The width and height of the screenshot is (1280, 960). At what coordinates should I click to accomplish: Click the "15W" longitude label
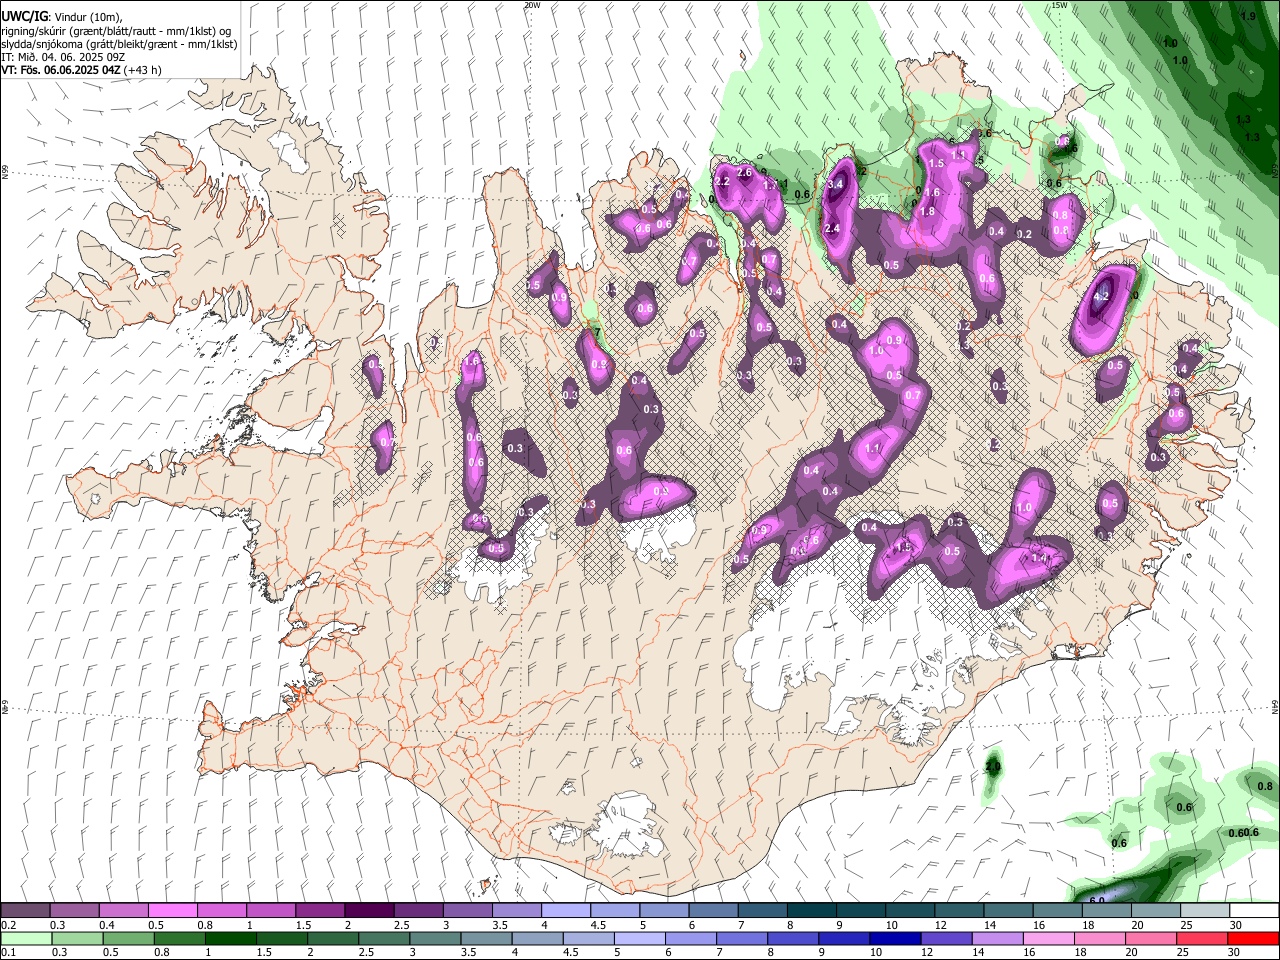click(1059, 5)
